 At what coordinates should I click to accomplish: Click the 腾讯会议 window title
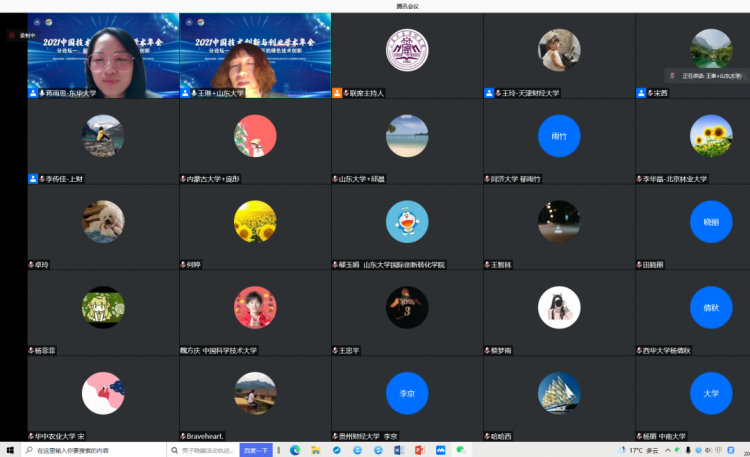(408, 6)
